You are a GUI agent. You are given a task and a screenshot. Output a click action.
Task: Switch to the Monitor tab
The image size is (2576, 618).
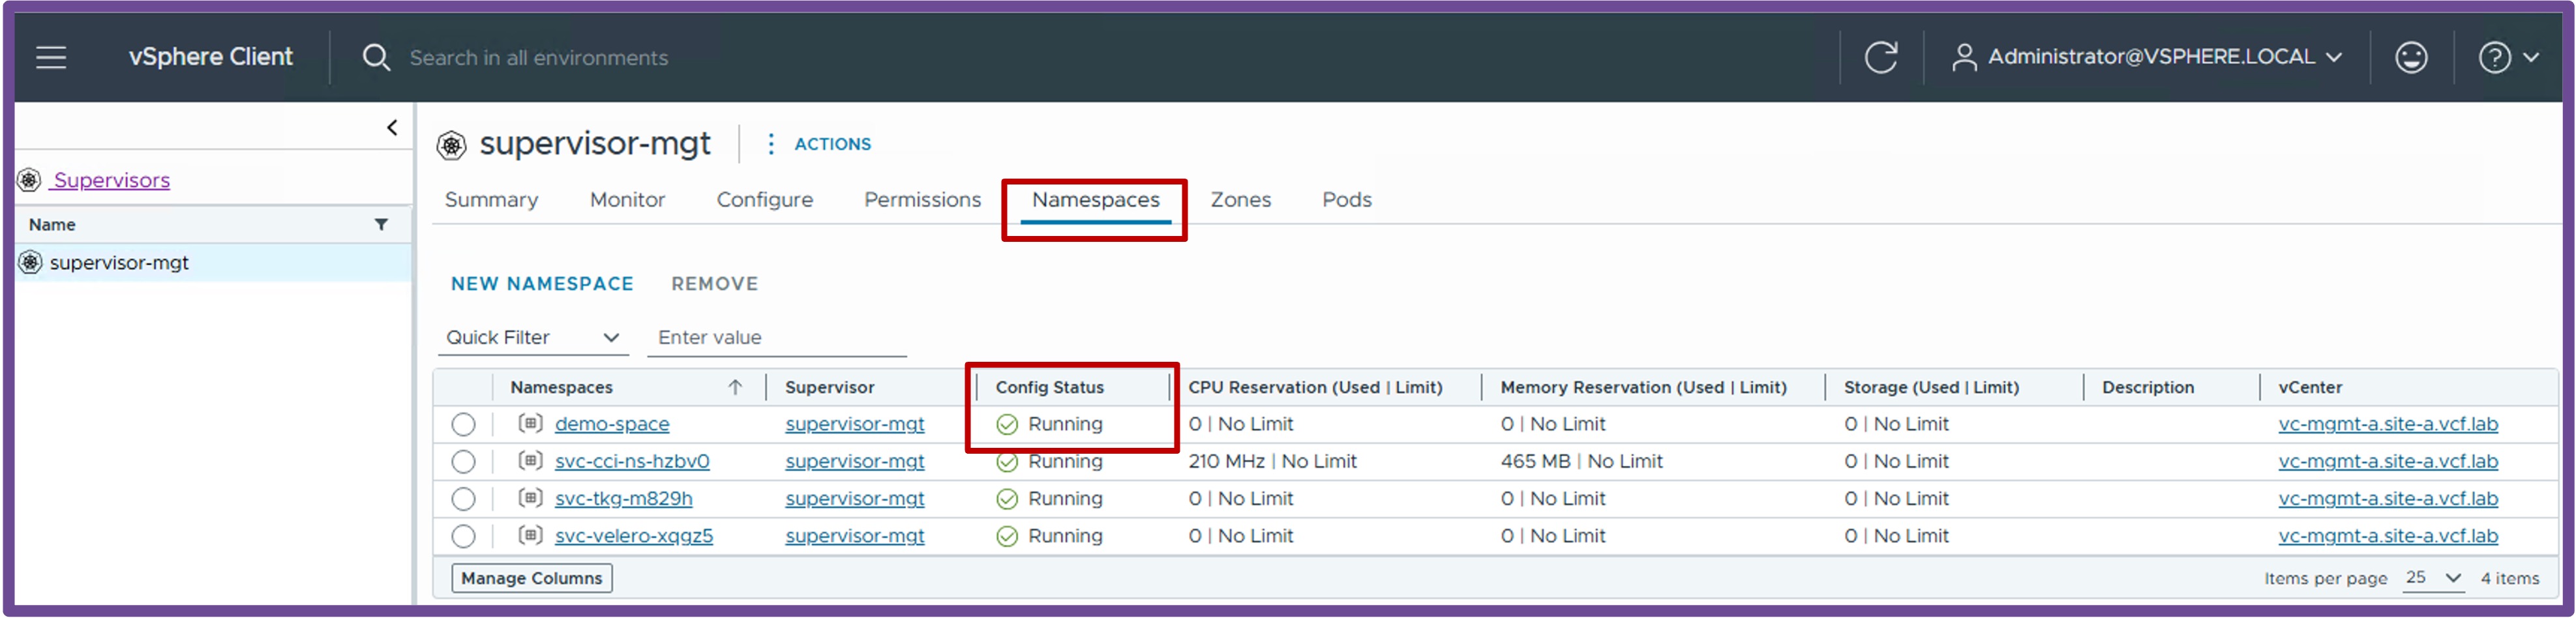(x=627, y=200)
